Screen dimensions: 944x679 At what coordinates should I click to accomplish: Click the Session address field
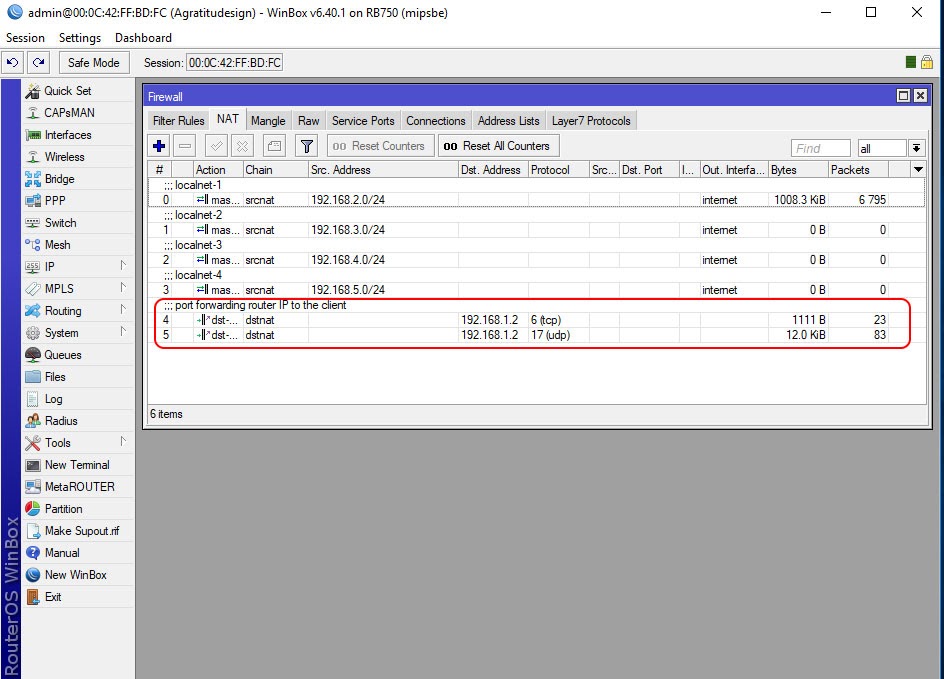234,63
